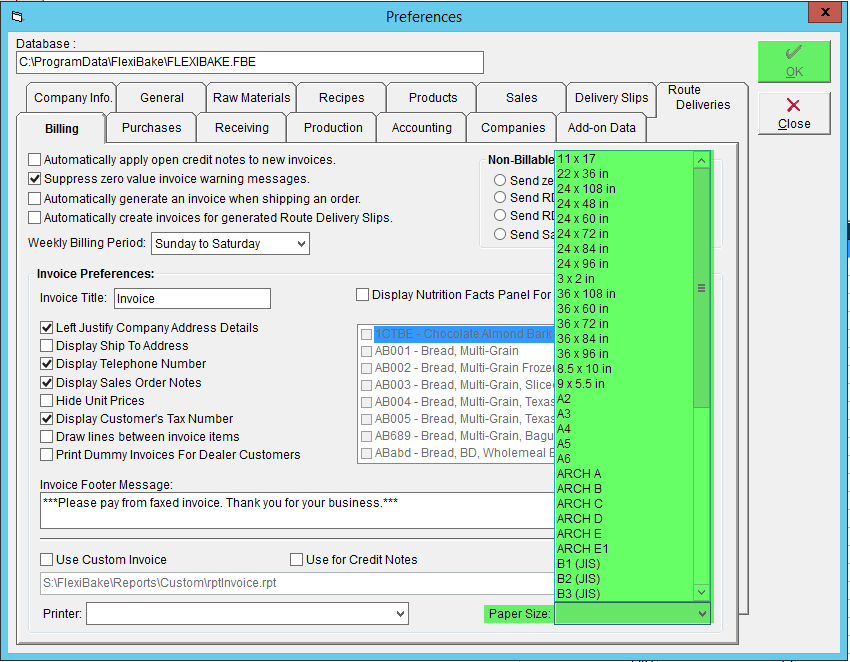Open the Printer dropdown
850x662 pixels.
tap(400, 614)
